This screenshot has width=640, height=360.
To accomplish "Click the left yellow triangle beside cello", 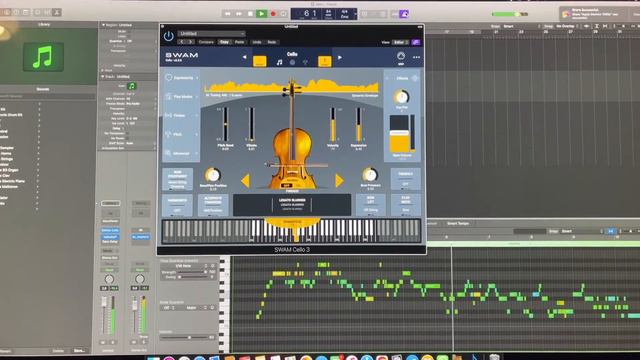I will 245,180.
